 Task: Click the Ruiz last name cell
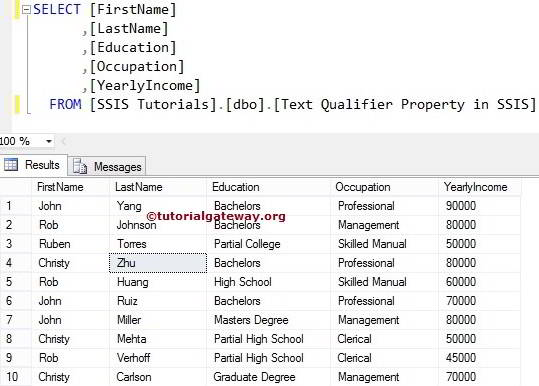(x=158, y=301)
